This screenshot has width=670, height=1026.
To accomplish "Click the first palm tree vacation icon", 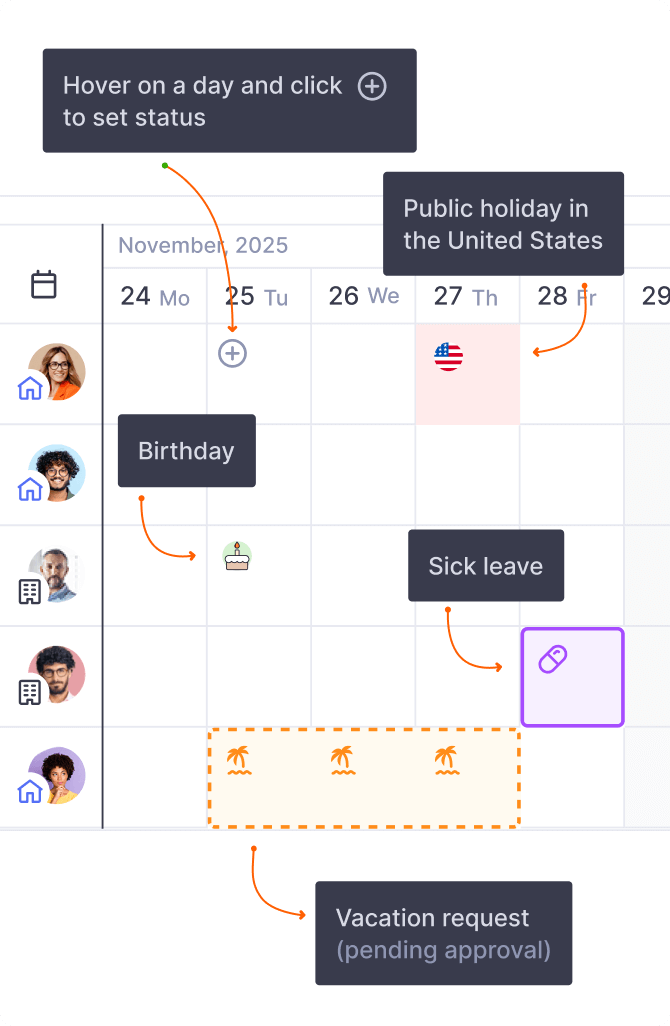I will [238, 761].
